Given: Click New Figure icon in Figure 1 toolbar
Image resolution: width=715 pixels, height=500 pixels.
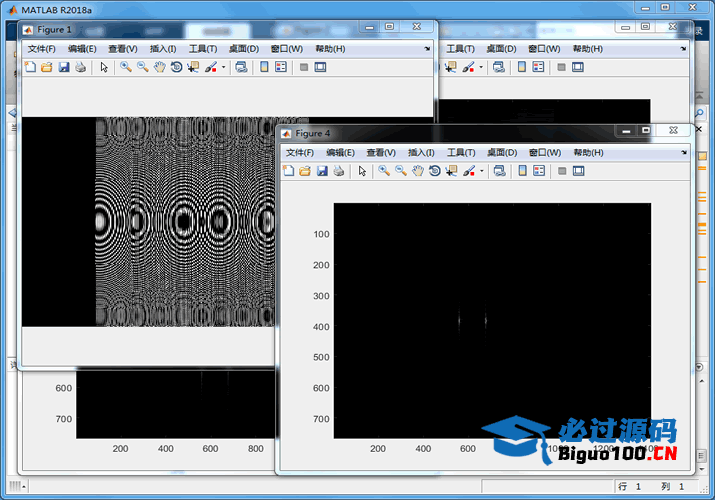Looking at the screenshot, I should pos(30,67).
